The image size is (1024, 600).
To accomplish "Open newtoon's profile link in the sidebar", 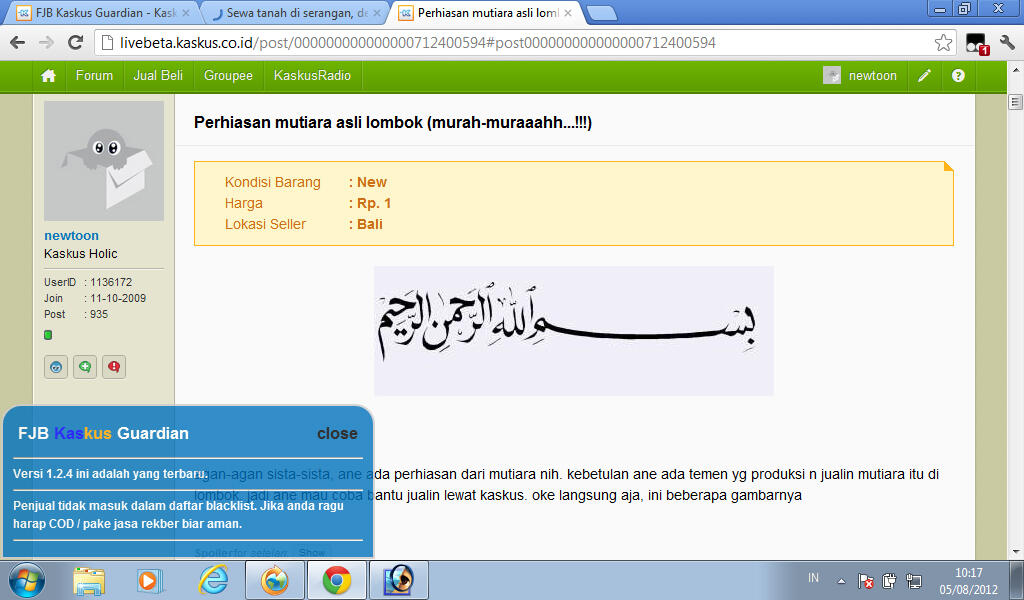I will [71, 236].
